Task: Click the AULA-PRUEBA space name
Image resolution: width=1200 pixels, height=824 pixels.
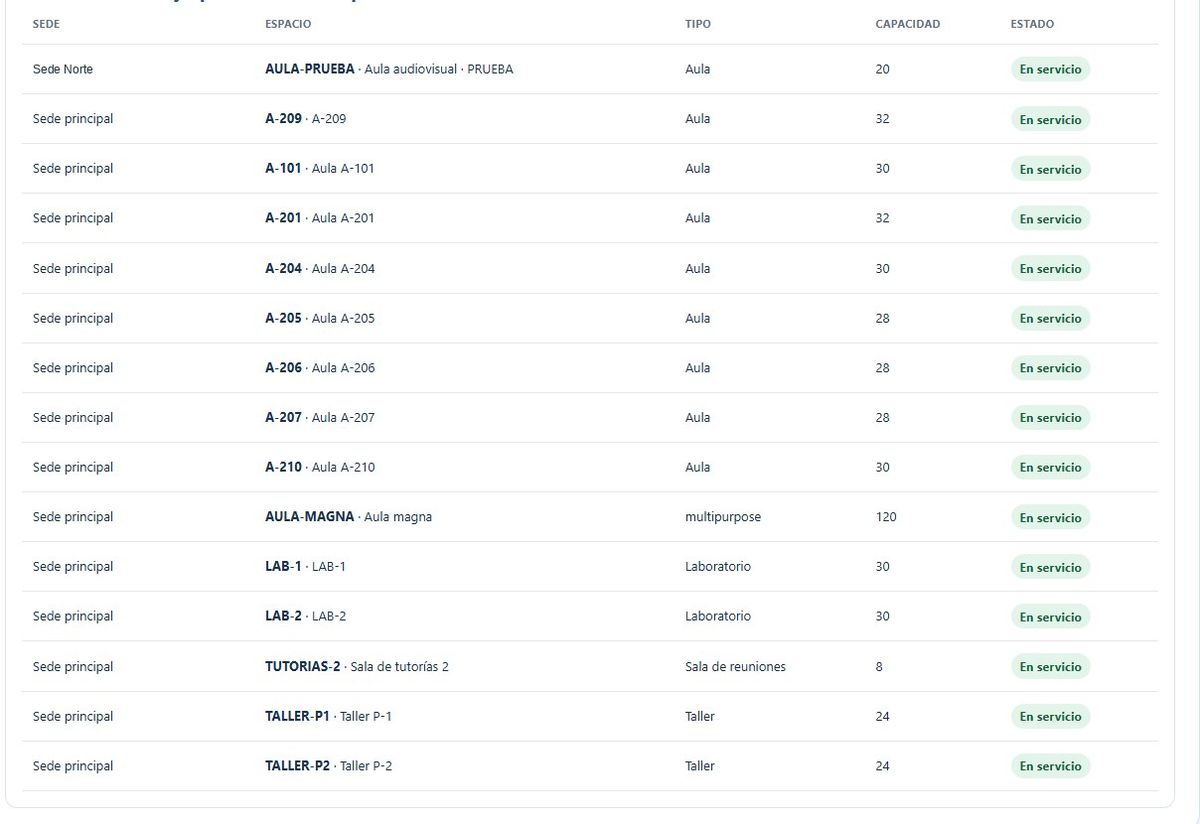Action: tap(310, 69)
